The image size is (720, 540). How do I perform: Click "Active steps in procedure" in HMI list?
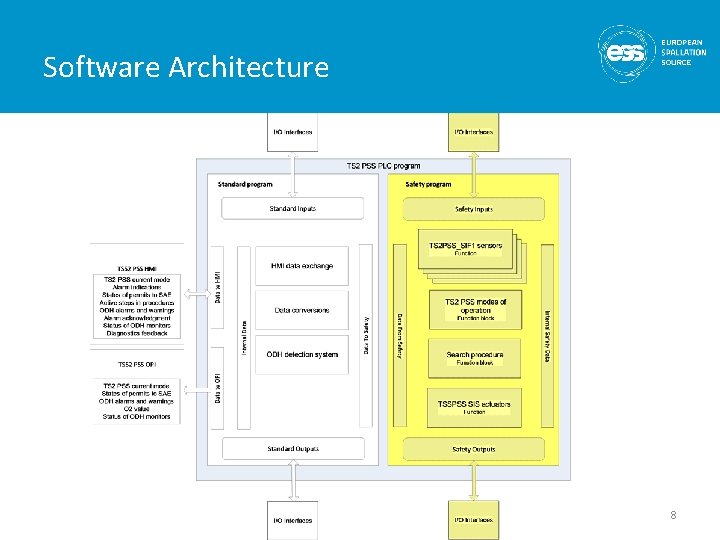click(137, 303)
